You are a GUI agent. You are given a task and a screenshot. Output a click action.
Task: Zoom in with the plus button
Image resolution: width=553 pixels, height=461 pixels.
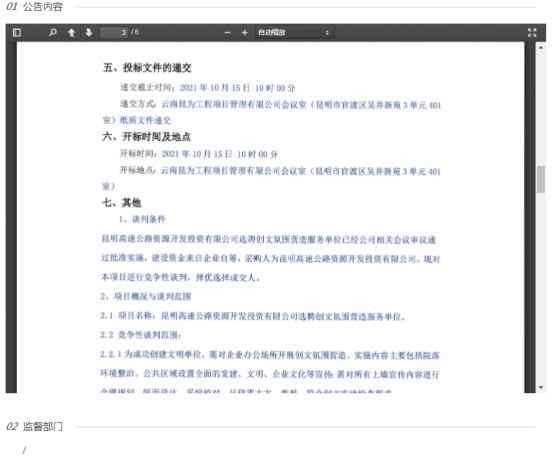point(244,32)
